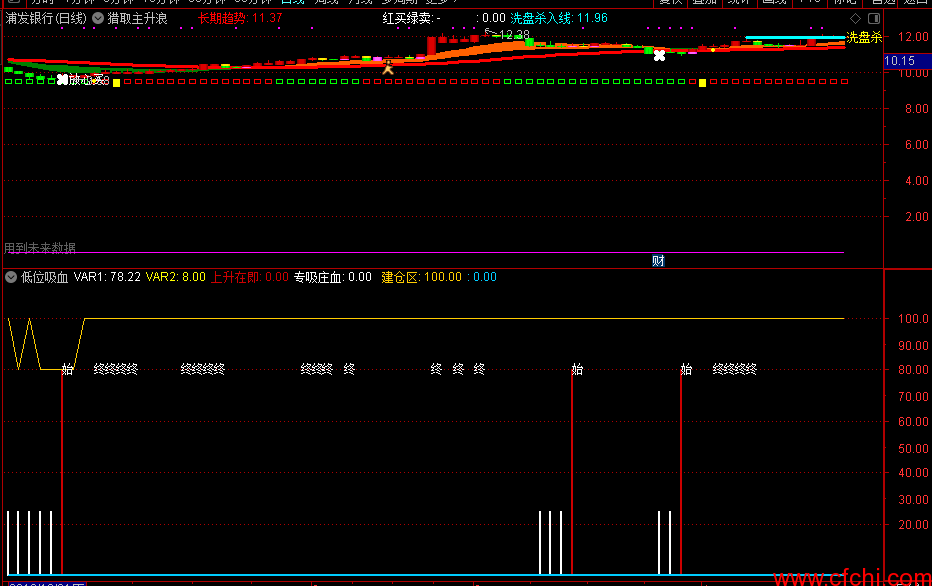Select the 建仓区: 100.00 readout
Screen dimensions: 932x586
(421, 277)
